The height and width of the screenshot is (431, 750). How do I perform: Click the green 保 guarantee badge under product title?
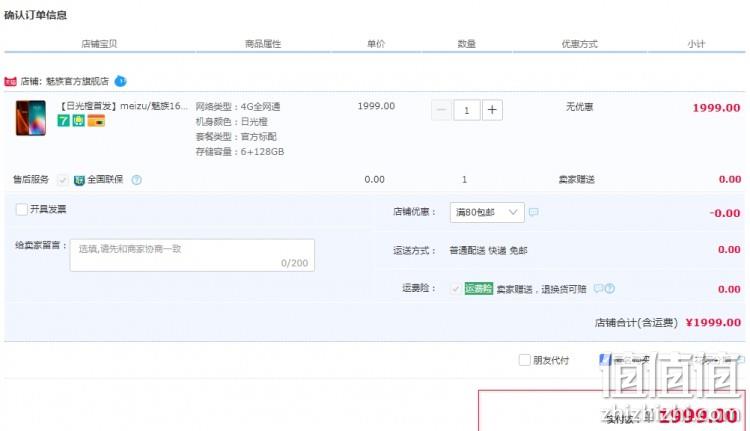point(78,121)
